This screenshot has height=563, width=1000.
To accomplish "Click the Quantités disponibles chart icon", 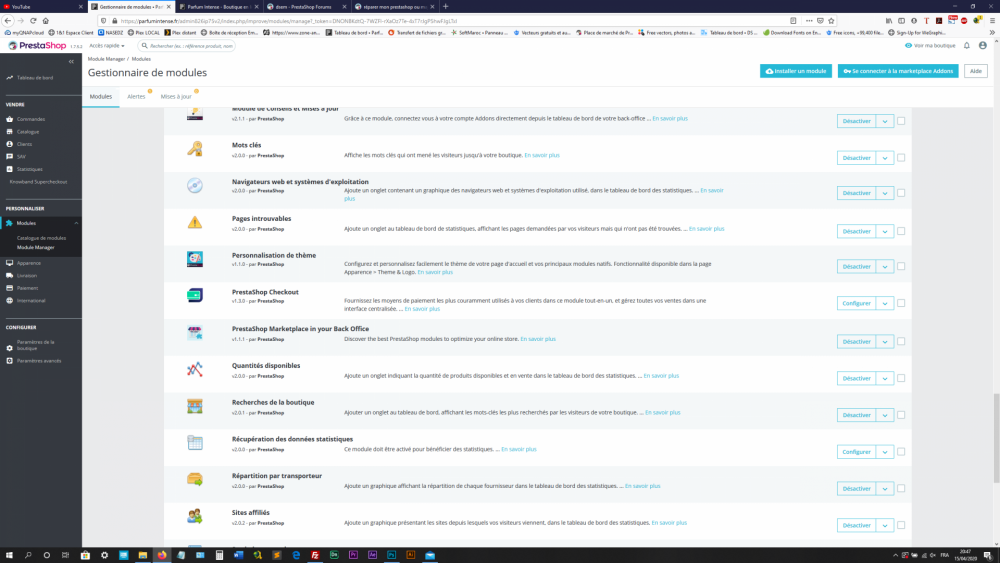I will pos(195,369).
